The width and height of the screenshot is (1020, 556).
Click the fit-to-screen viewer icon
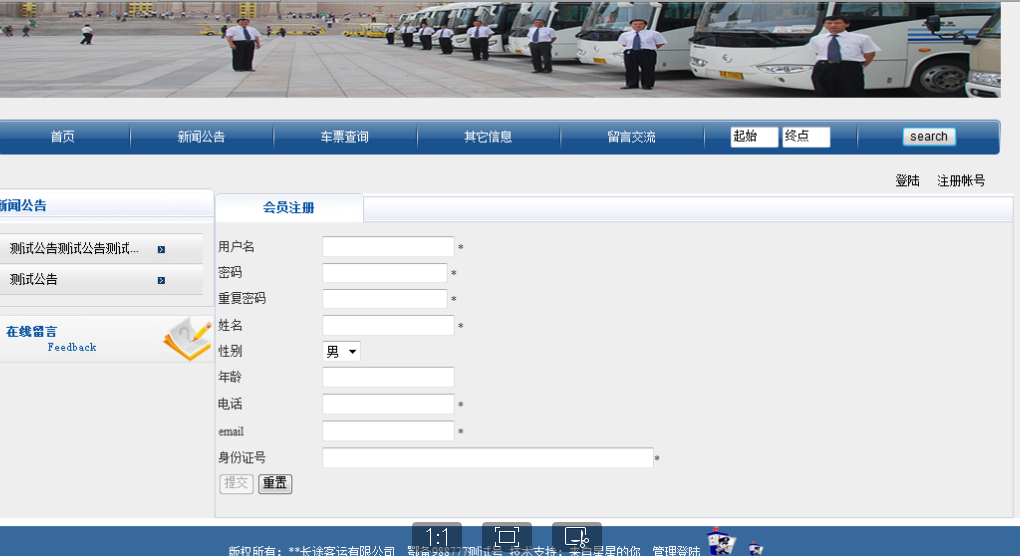(x=507, y=538)
